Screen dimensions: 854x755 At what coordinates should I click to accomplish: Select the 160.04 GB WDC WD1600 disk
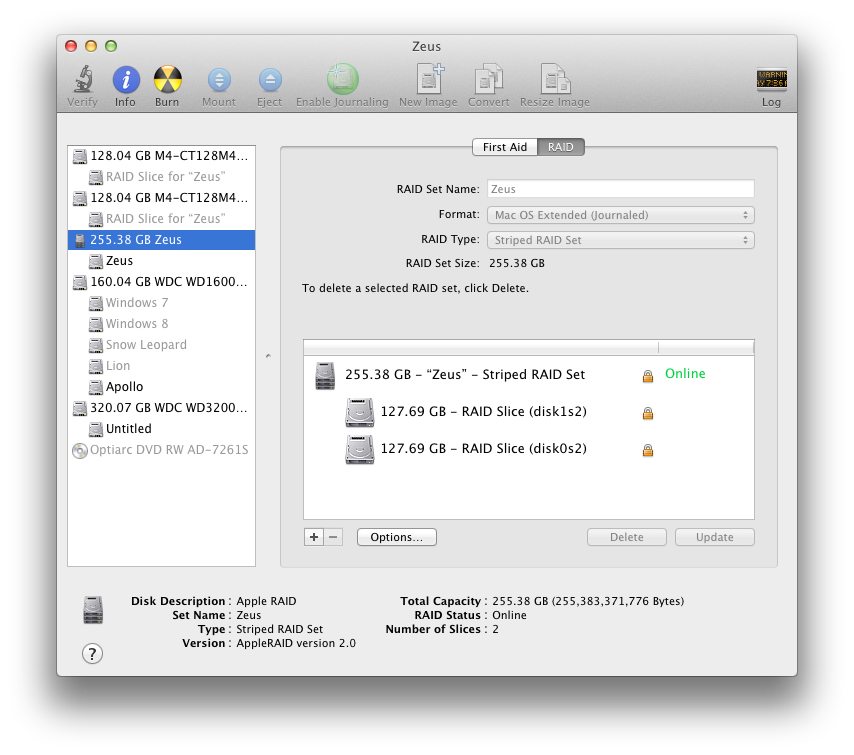coord(161,282)
